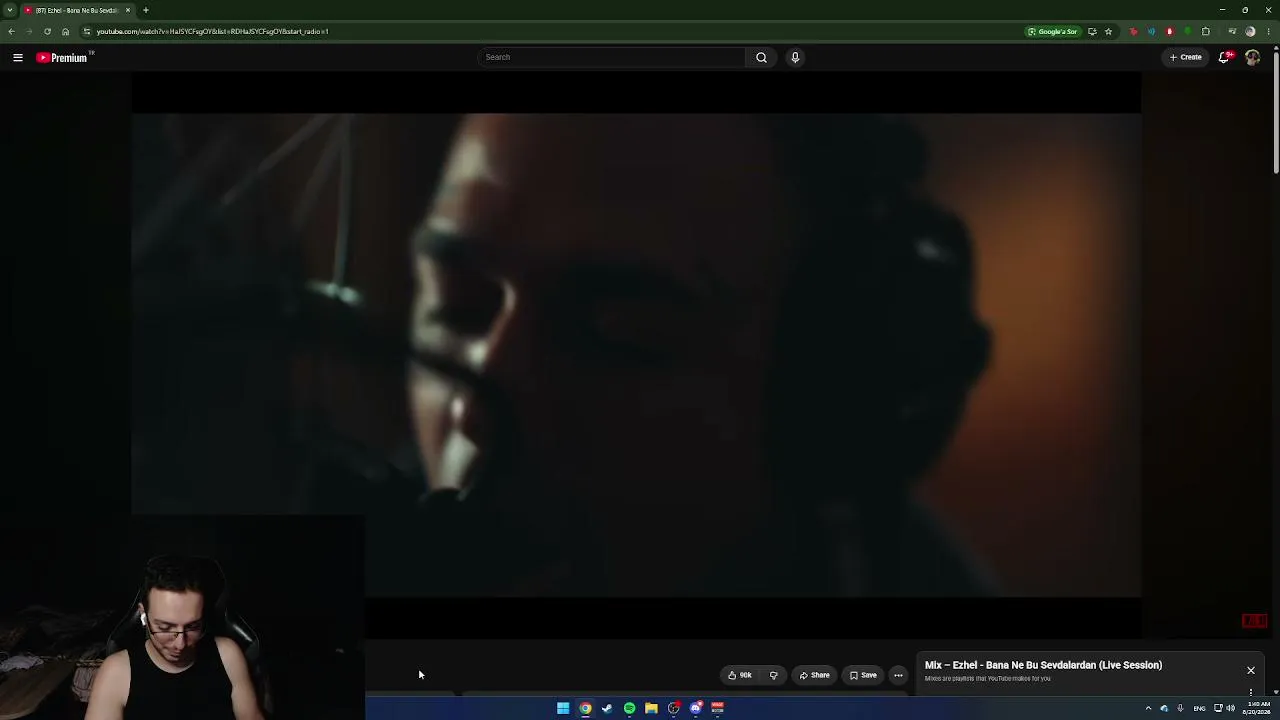The width and height of the screenshot is (1280, 720).
Task: Open a new browser tab
Action: 146,10
